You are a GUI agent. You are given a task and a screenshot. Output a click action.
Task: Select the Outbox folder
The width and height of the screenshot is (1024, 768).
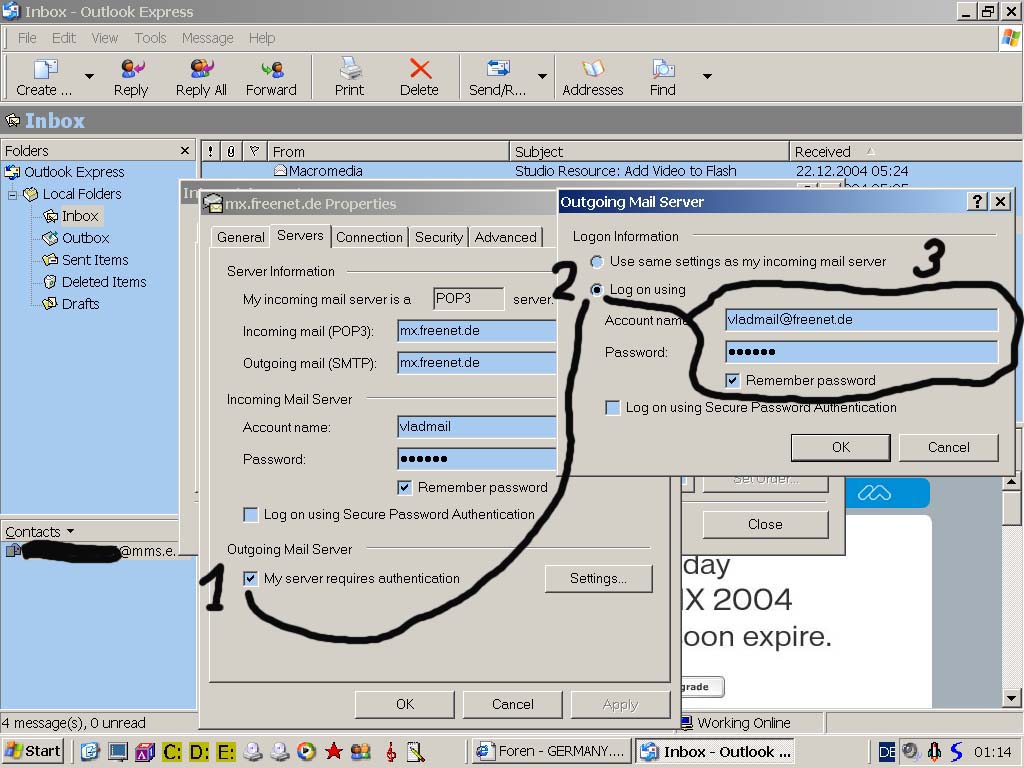(85, 238)
